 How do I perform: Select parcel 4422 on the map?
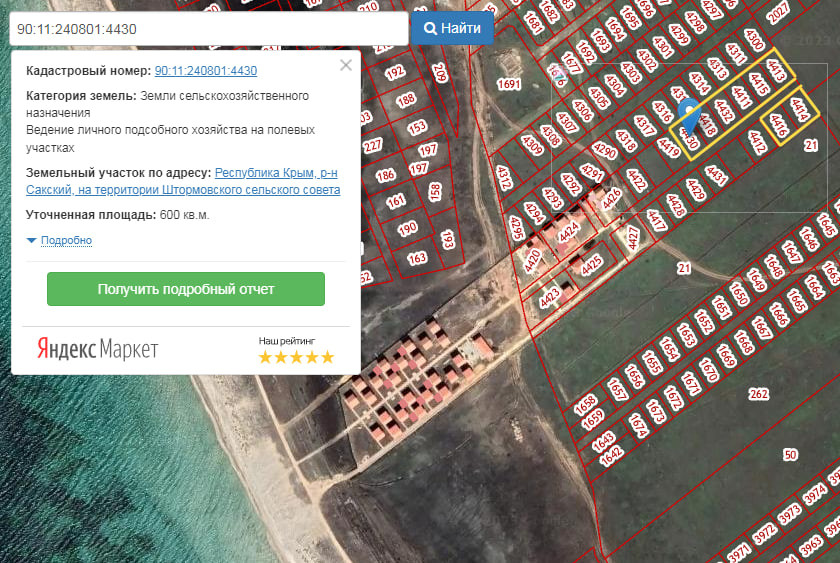click(636, 181)
